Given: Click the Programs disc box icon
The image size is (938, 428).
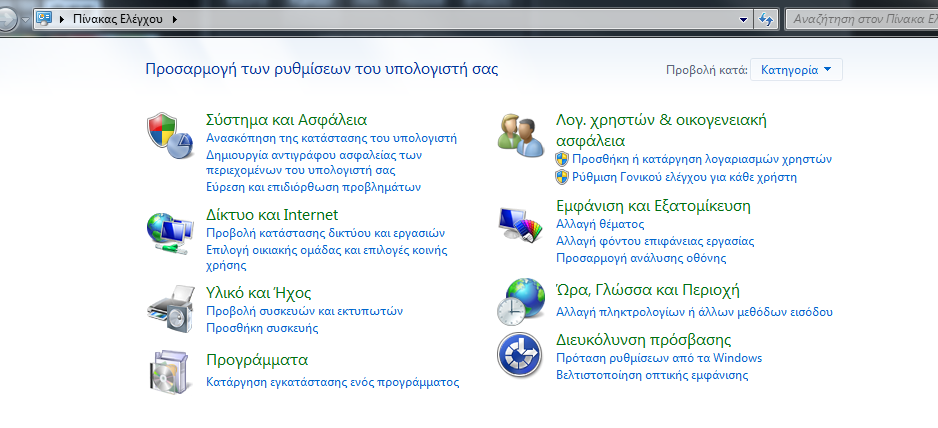Looking at the screenshot, I should (x=170, y=371).
